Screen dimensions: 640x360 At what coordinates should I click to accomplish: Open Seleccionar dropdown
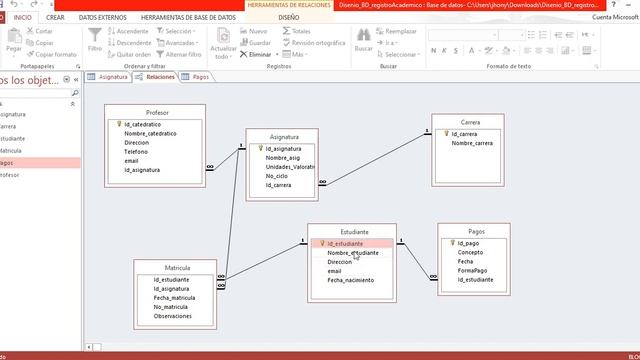click(x=398, y=54)
